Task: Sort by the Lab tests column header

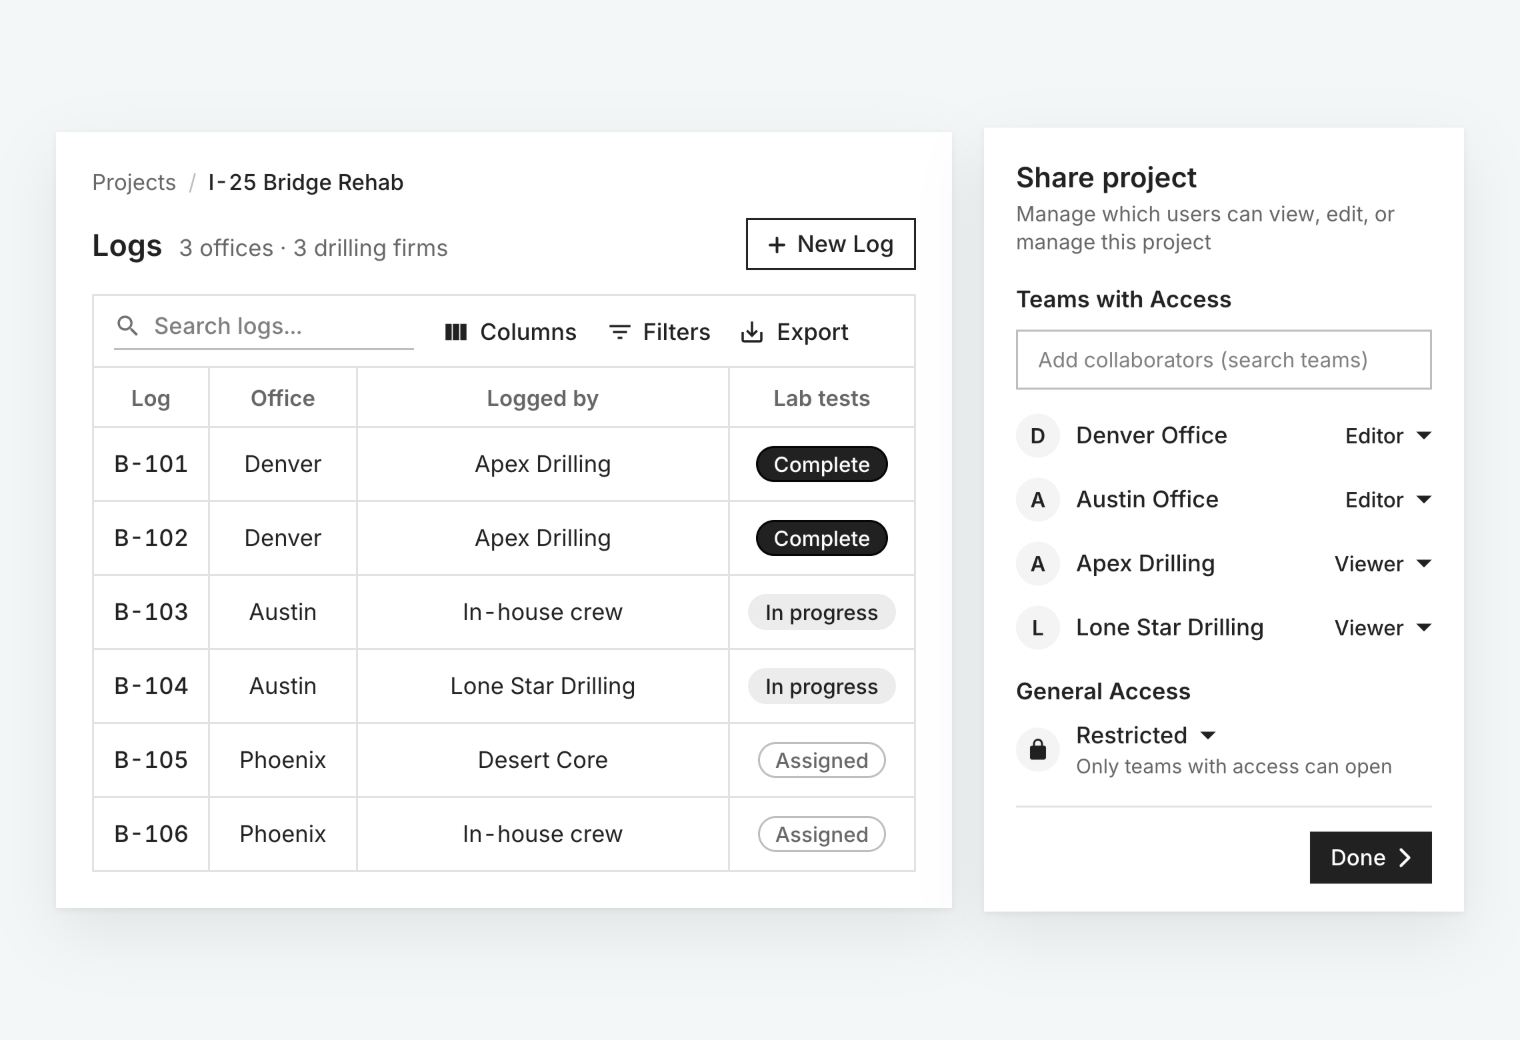Action: [x=822, y=398]
